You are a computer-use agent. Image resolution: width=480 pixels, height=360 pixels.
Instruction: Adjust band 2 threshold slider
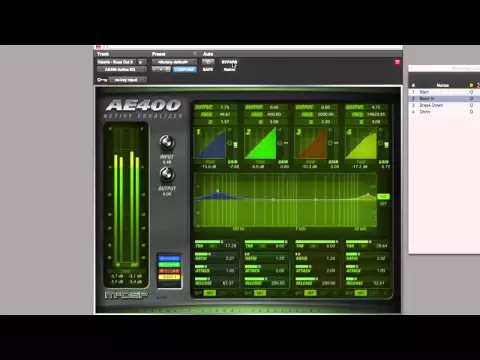[x=266, y=242]
